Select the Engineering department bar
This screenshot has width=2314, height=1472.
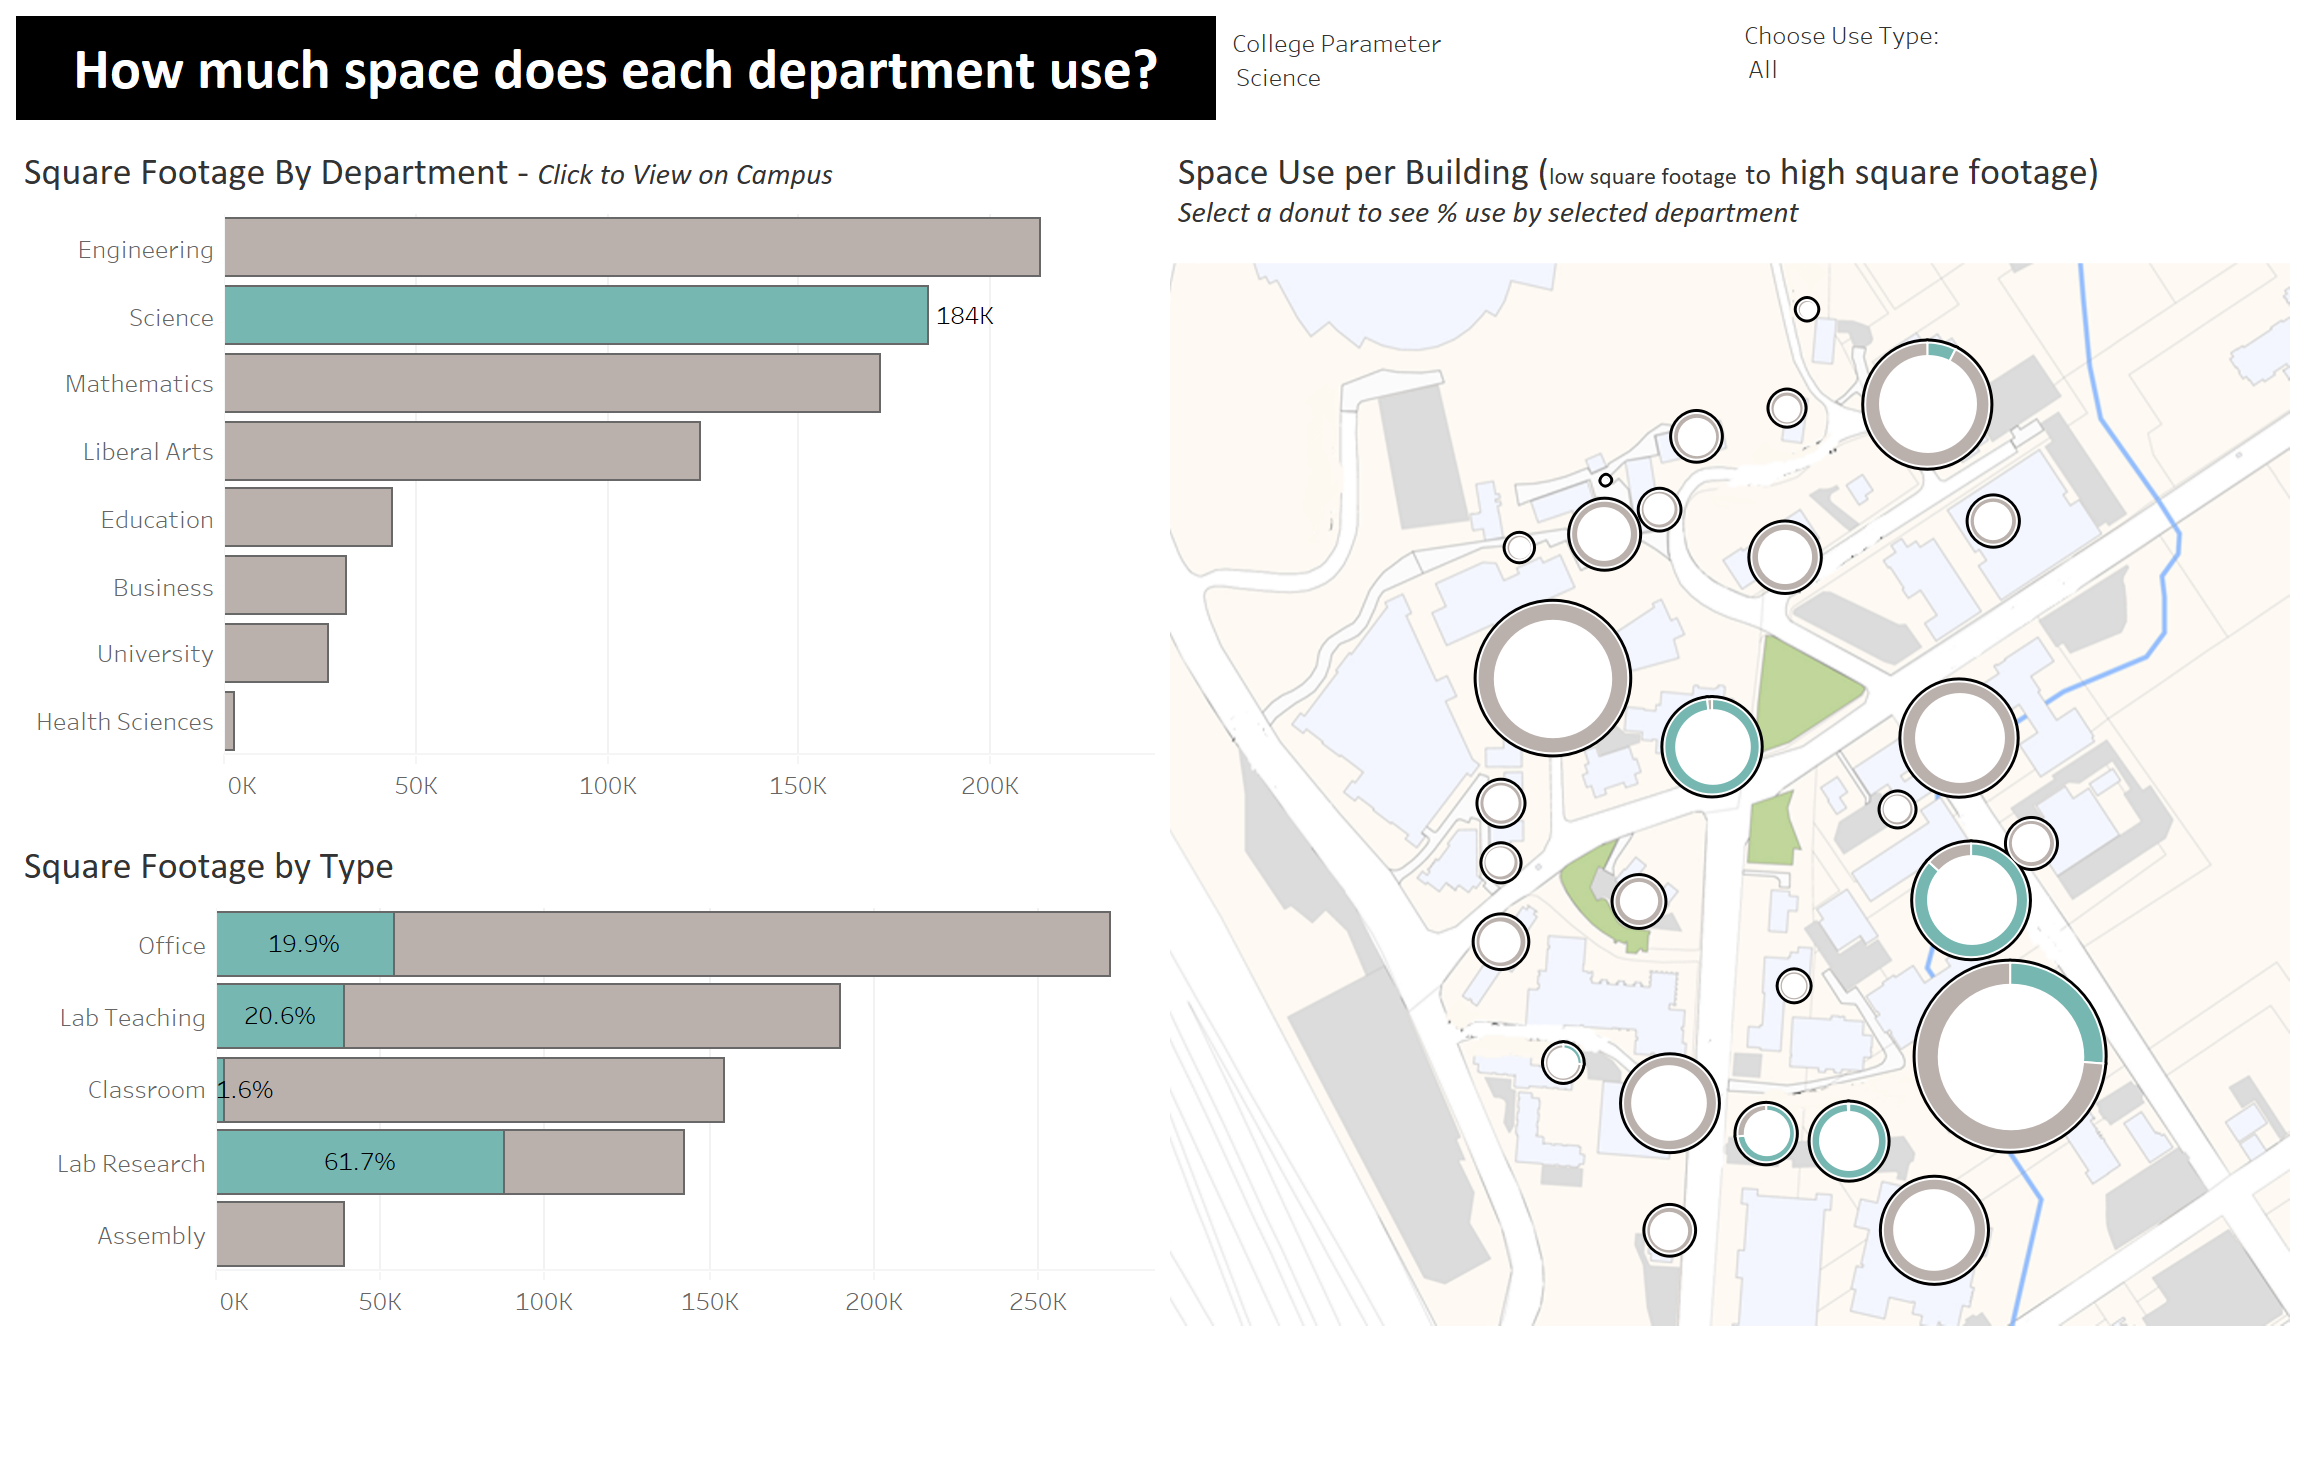(x=632, y=247)
